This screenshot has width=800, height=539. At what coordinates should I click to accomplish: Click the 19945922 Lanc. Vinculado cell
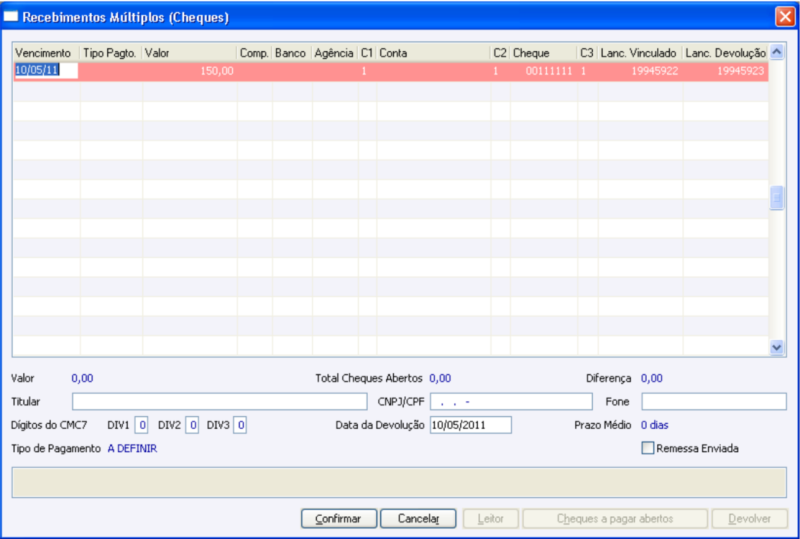click(x=640, y=71)
